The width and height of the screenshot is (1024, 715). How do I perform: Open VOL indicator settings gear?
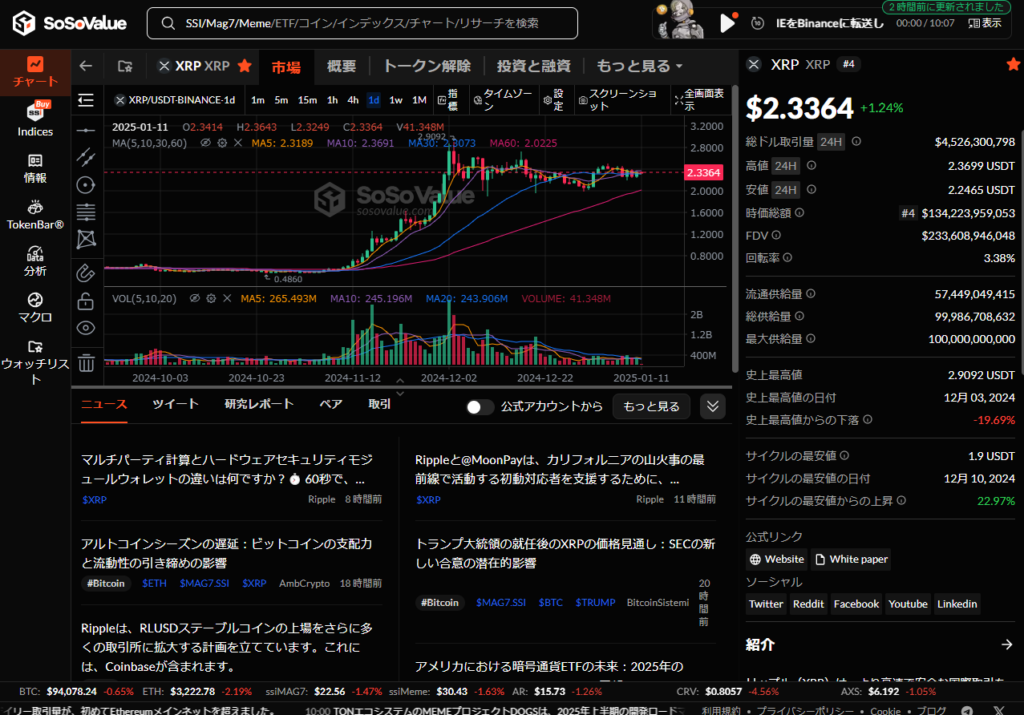(211, 298)
